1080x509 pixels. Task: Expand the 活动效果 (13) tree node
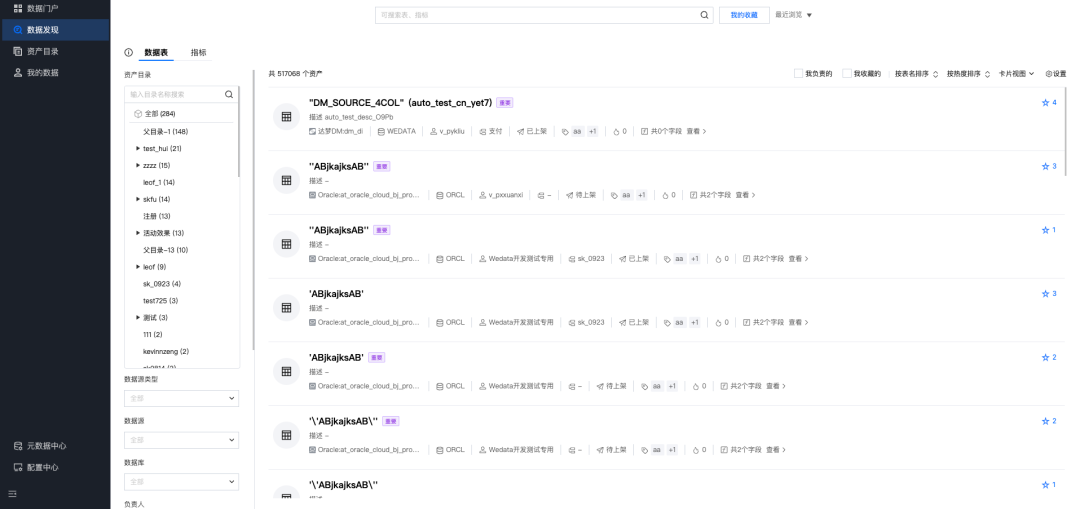pyautogui.click(x=138, y=233)
